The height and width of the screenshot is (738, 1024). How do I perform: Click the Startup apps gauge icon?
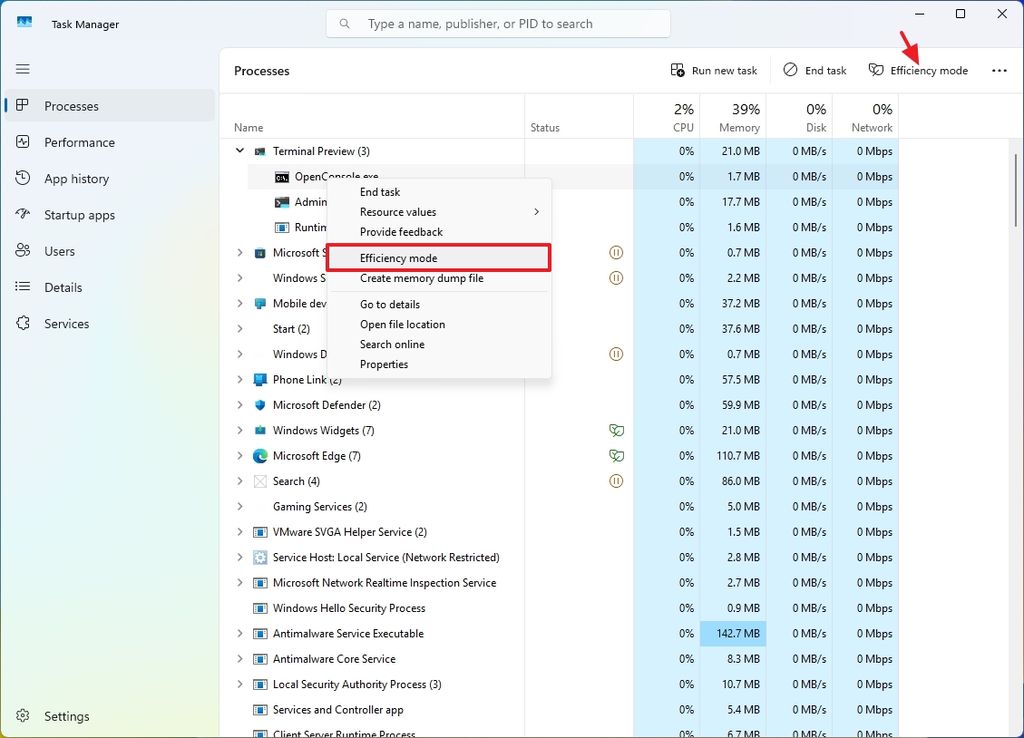(23, 214)
